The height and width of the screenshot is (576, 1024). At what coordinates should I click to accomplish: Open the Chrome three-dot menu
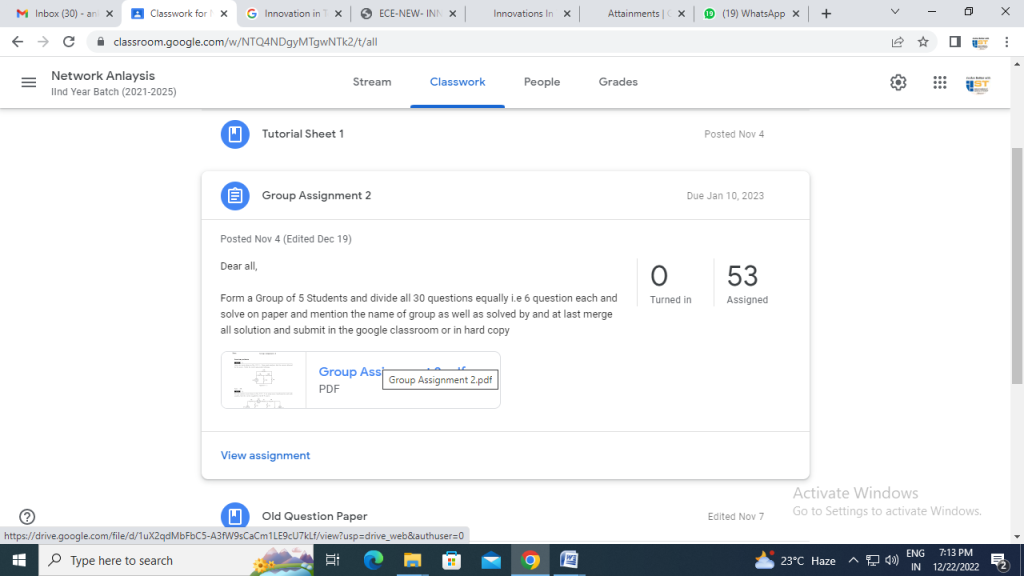pyautogui.click(x=1006, y=42)
